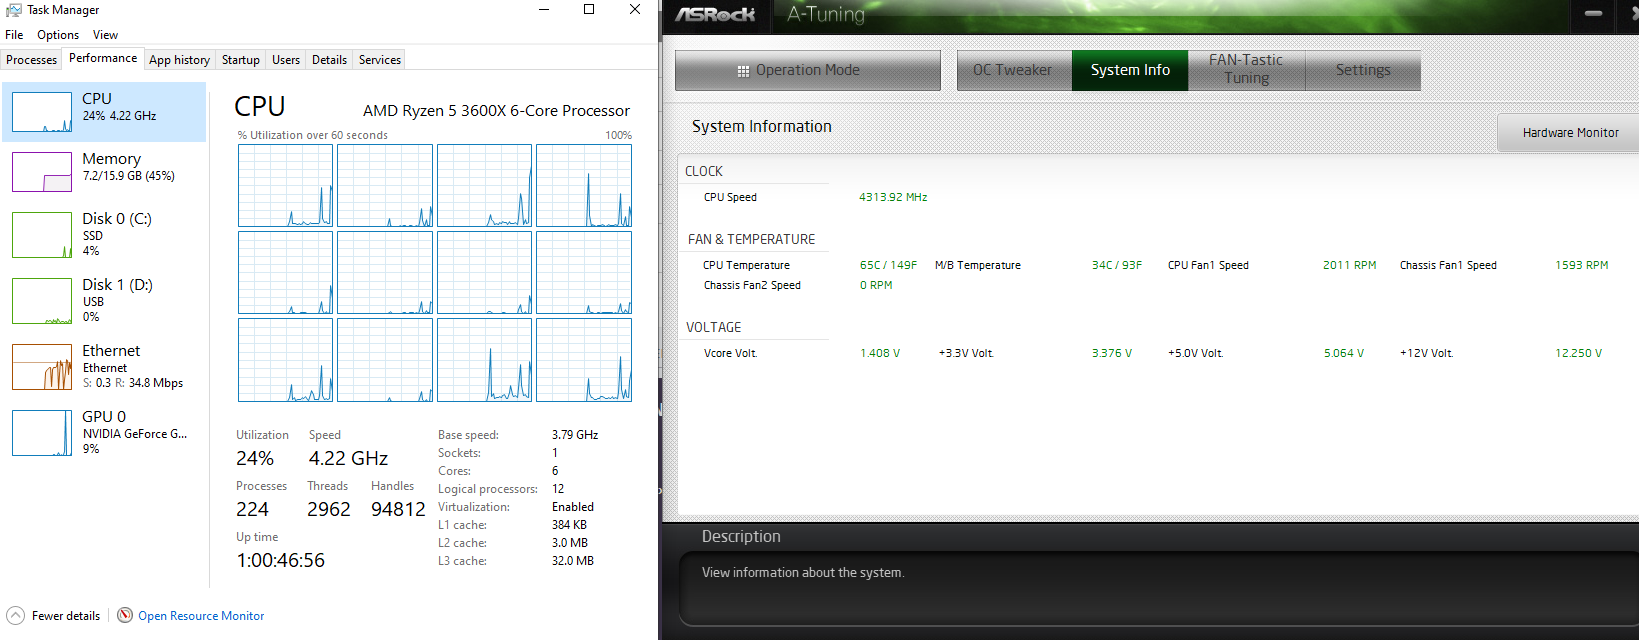The height and width of the screenshot is (640, 1639).
Task: Click the Resource Monitor gauge icon
Action: [x=125, y=616]
